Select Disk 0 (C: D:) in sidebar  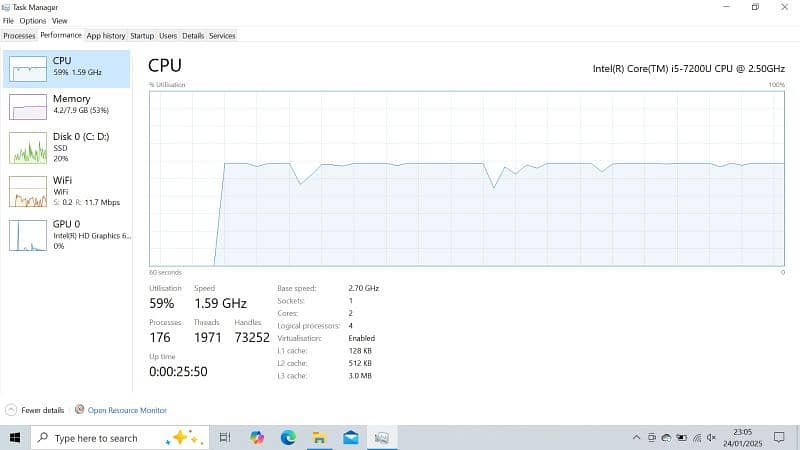tap(66, 146)
